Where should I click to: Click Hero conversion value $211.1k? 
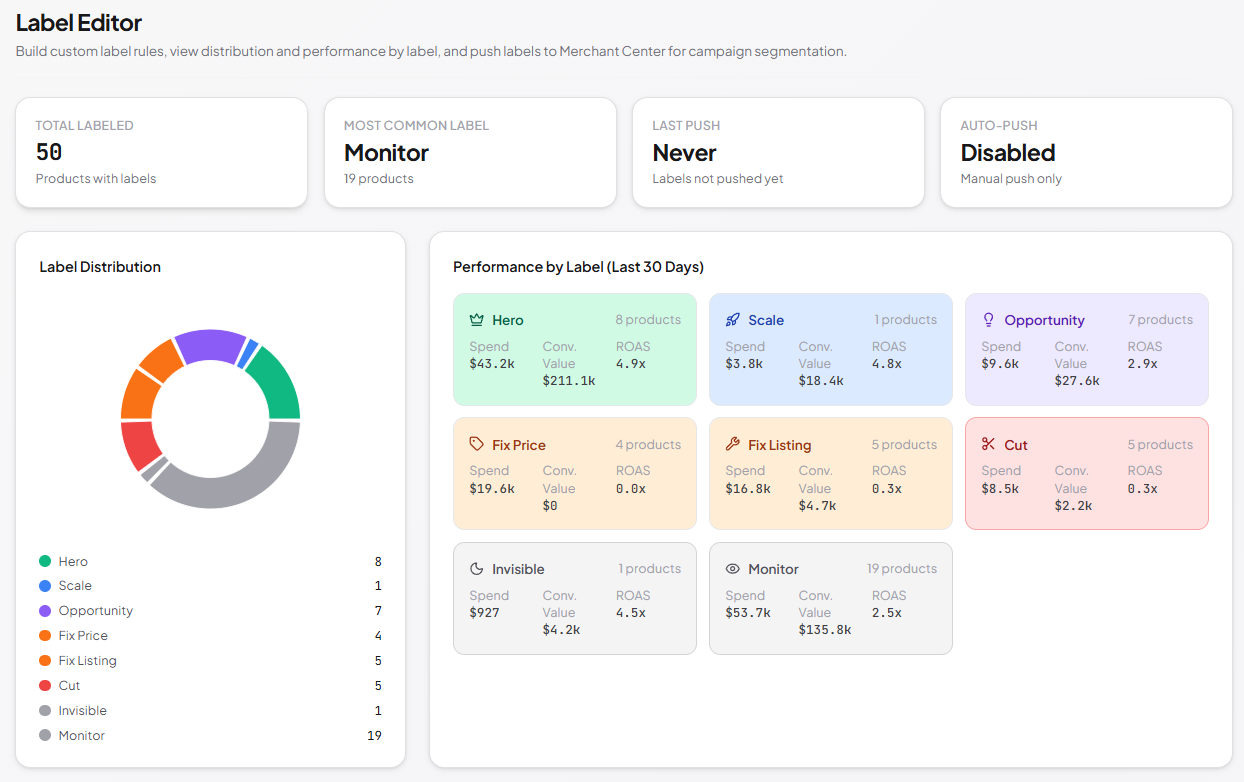tap(569, 381)
